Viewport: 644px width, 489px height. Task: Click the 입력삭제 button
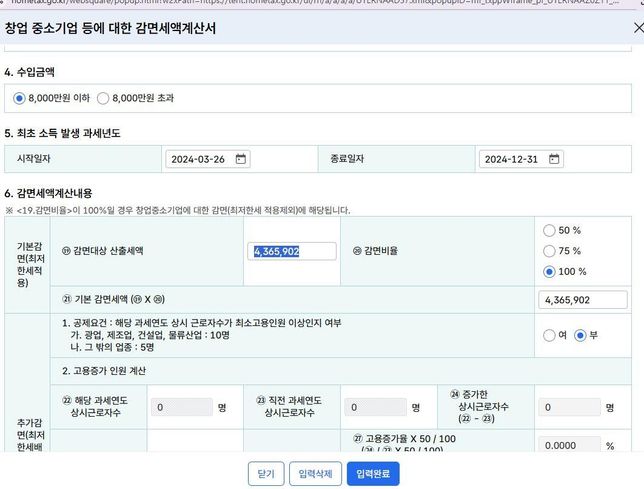tap(314, 474)
